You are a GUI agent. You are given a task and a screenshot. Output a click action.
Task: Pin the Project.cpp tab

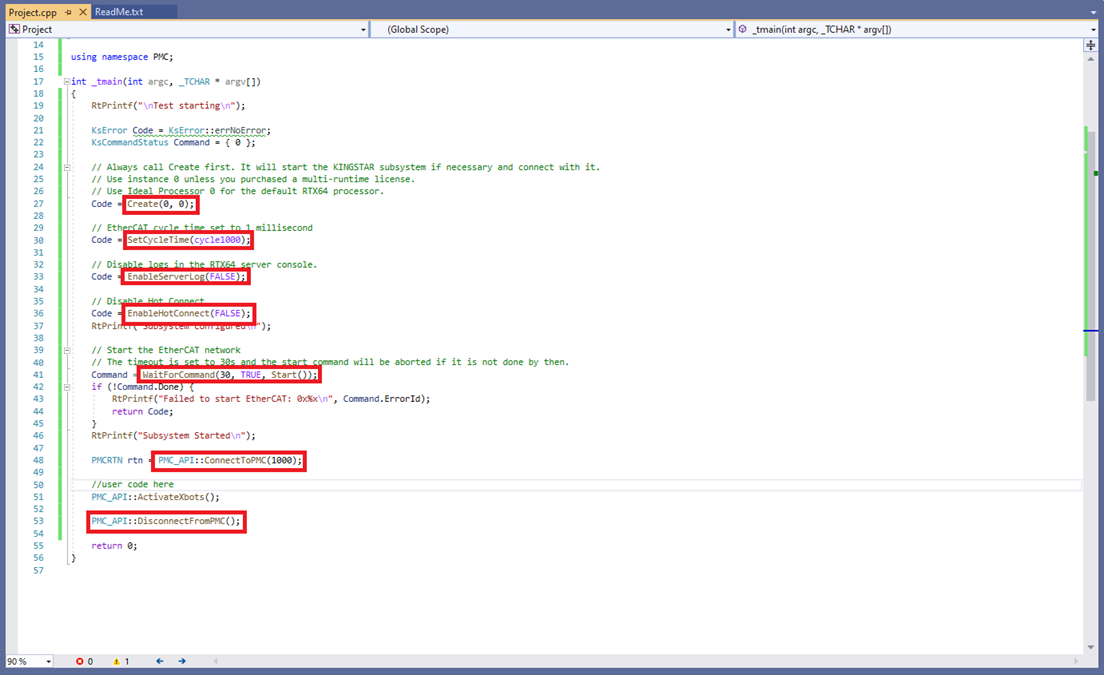click(x=67, y=12)
